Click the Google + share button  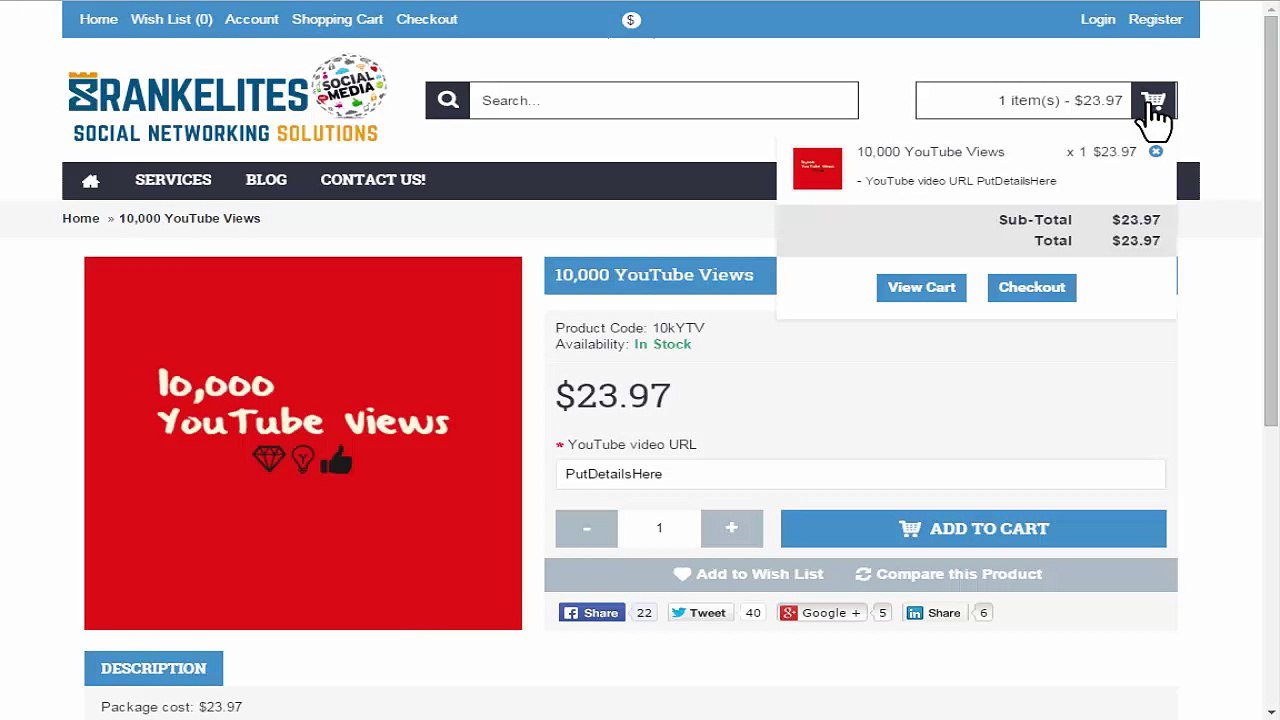[822, 613]
